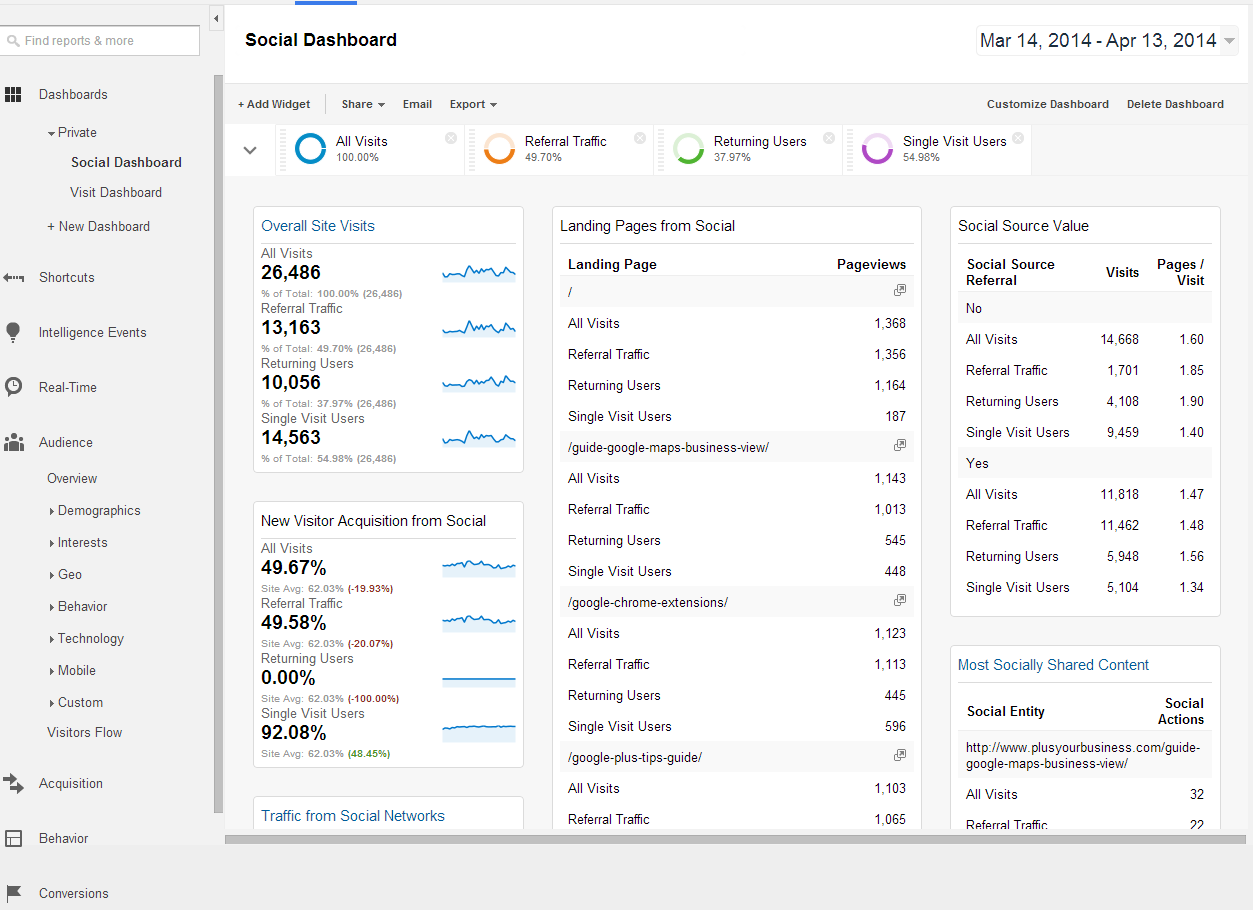Click the Dashboards grid icon in sidebar
The image size is (1253, 910).
tap(13, 95)
